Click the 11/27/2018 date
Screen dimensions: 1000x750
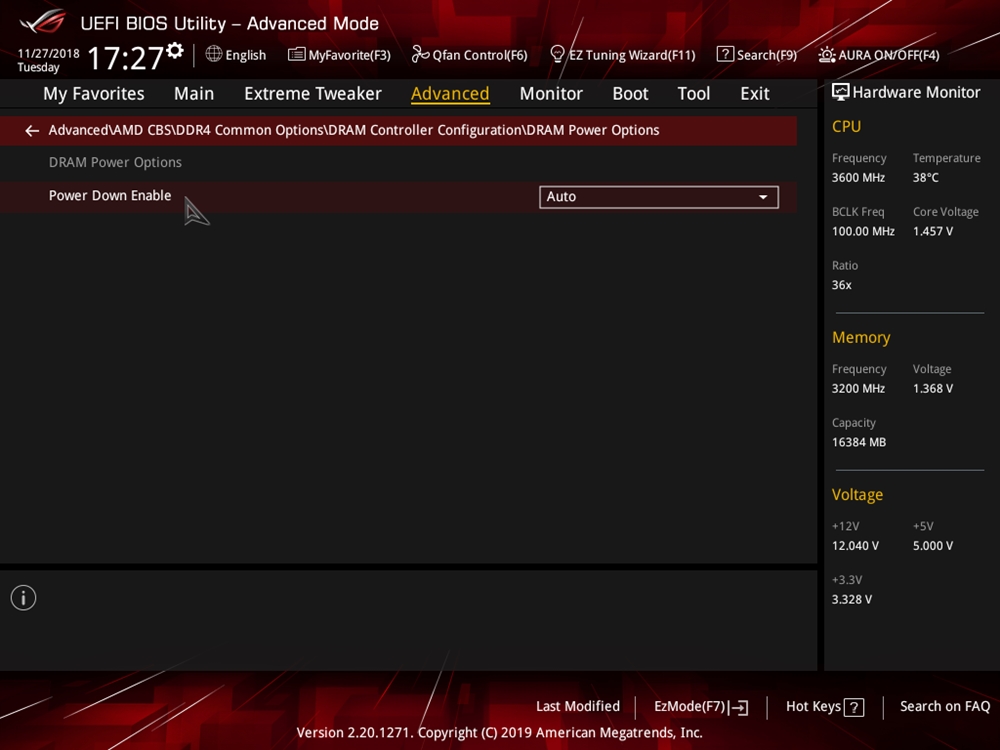click(48, 54)
